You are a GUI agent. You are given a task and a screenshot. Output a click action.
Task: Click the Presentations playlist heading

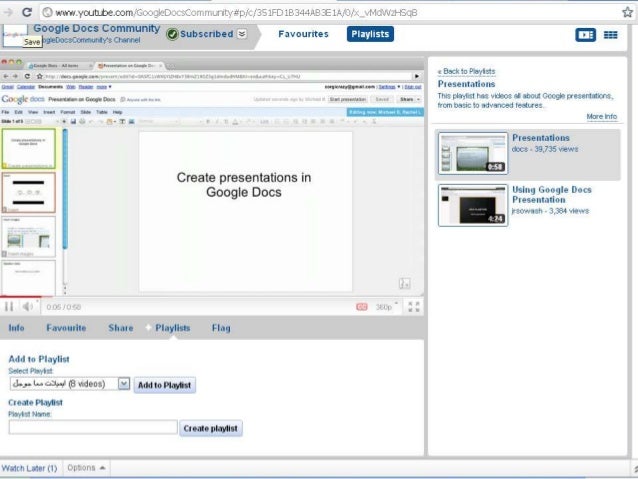pos(466,84)
